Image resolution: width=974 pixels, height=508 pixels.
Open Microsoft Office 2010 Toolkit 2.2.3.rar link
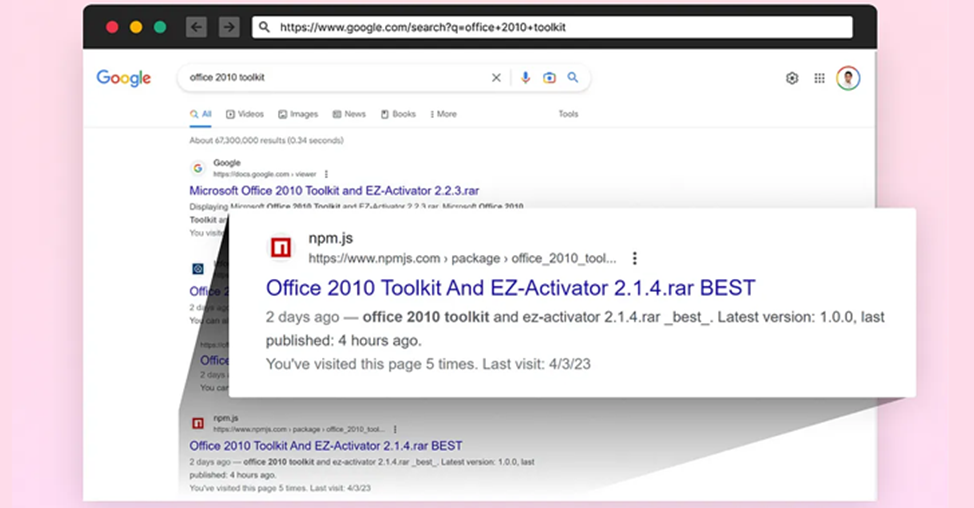pos(334,191)
